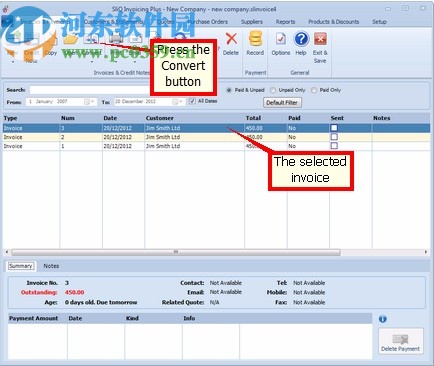This screenshot has width=434, height=366.
Task: Click the horizontal scrollbar left arrow
Action: 7,252
